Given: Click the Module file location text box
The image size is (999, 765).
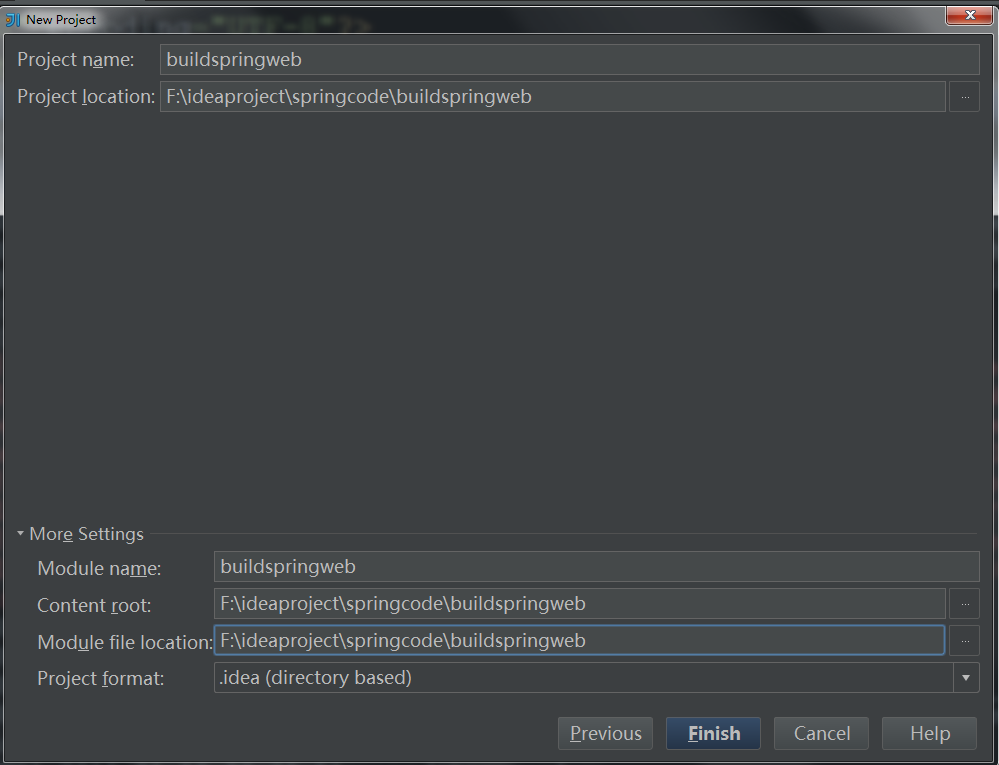Looking at the screenshot, I should [580, 640].
